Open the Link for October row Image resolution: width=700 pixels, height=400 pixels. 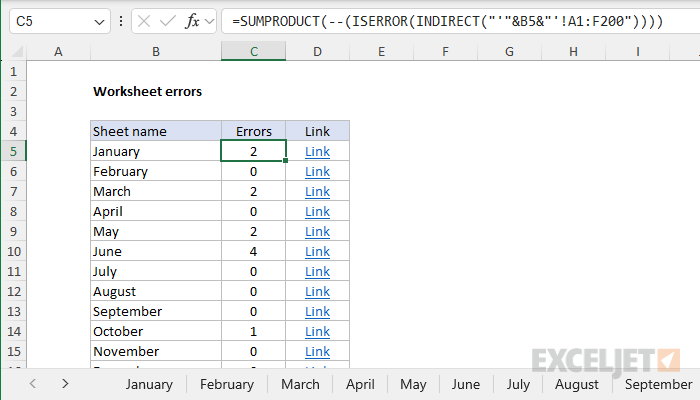click(317, 331)
